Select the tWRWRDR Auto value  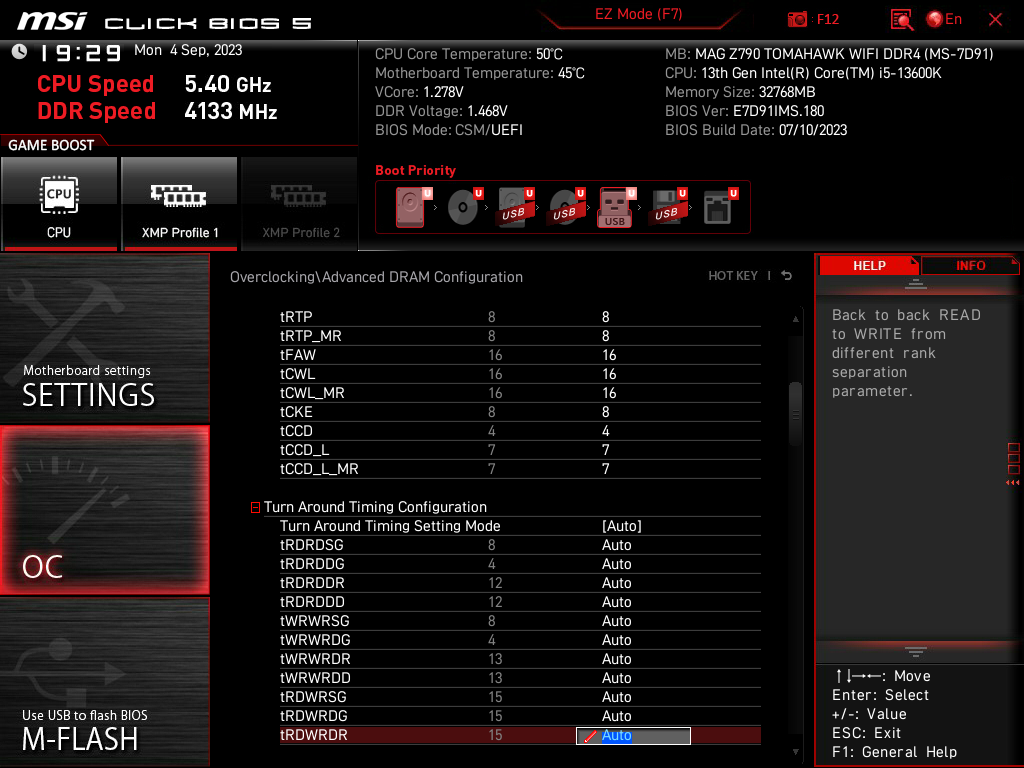pyautogui.click(x=616, y=659)
